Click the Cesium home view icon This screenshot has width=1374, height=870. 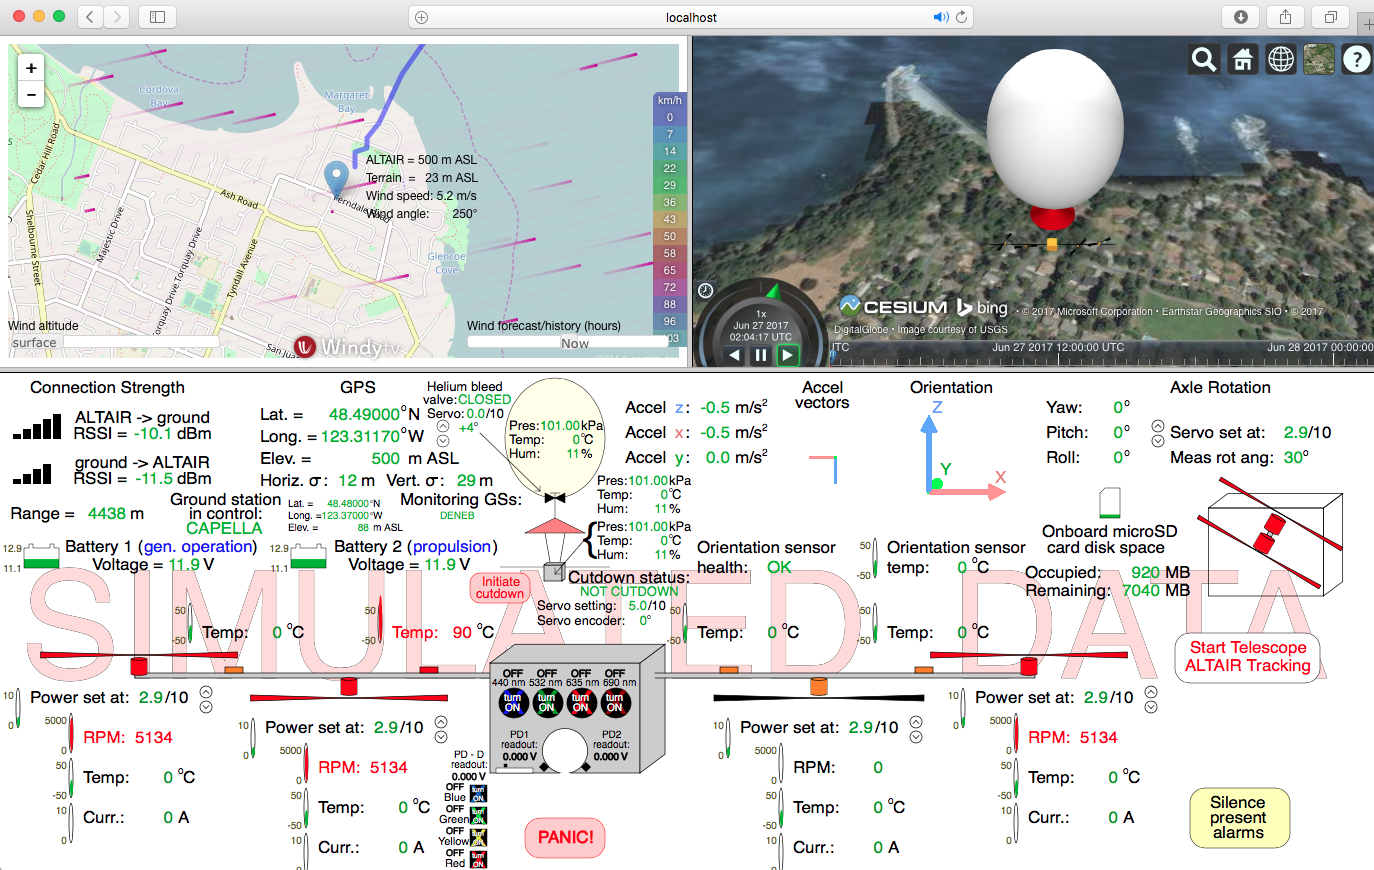(1242, 60)
